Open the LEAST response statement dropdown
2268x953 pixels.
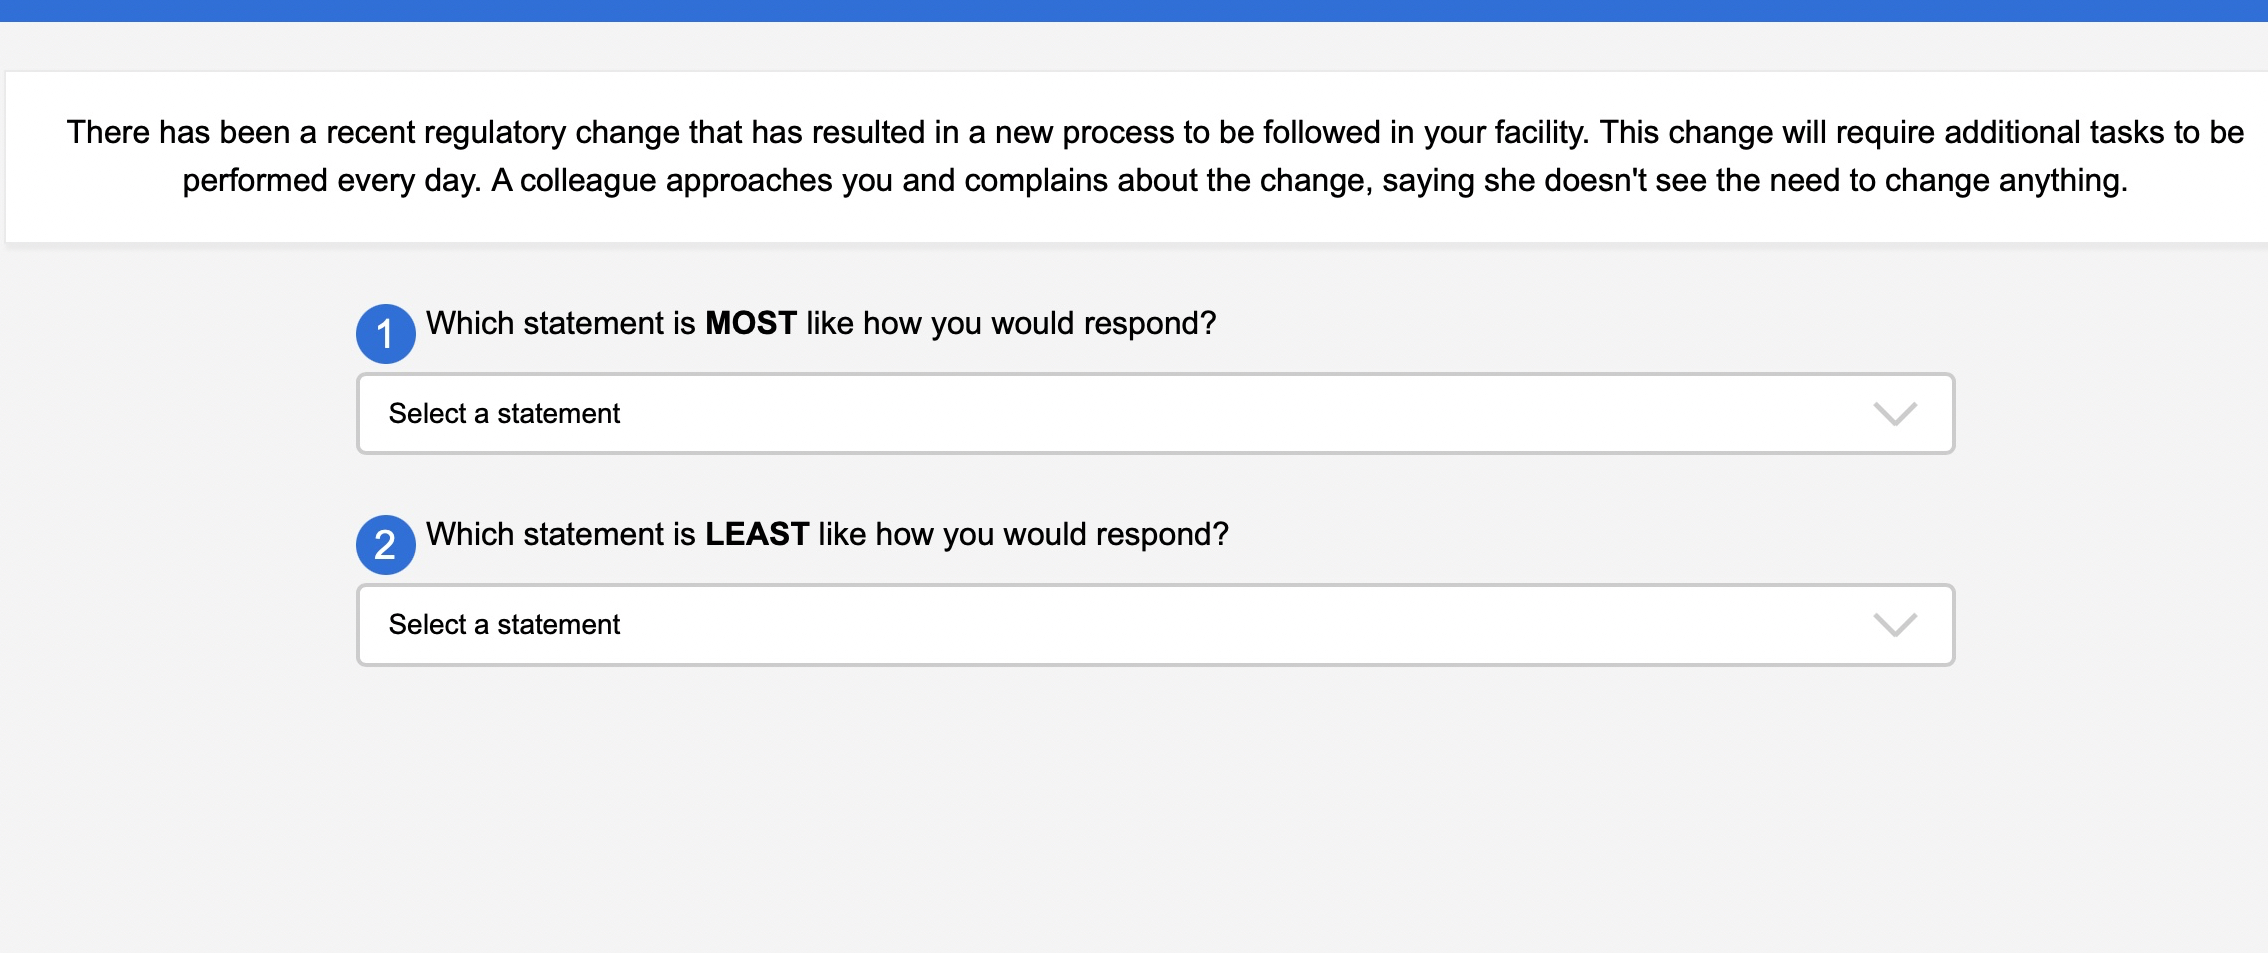pos(1155,625)
